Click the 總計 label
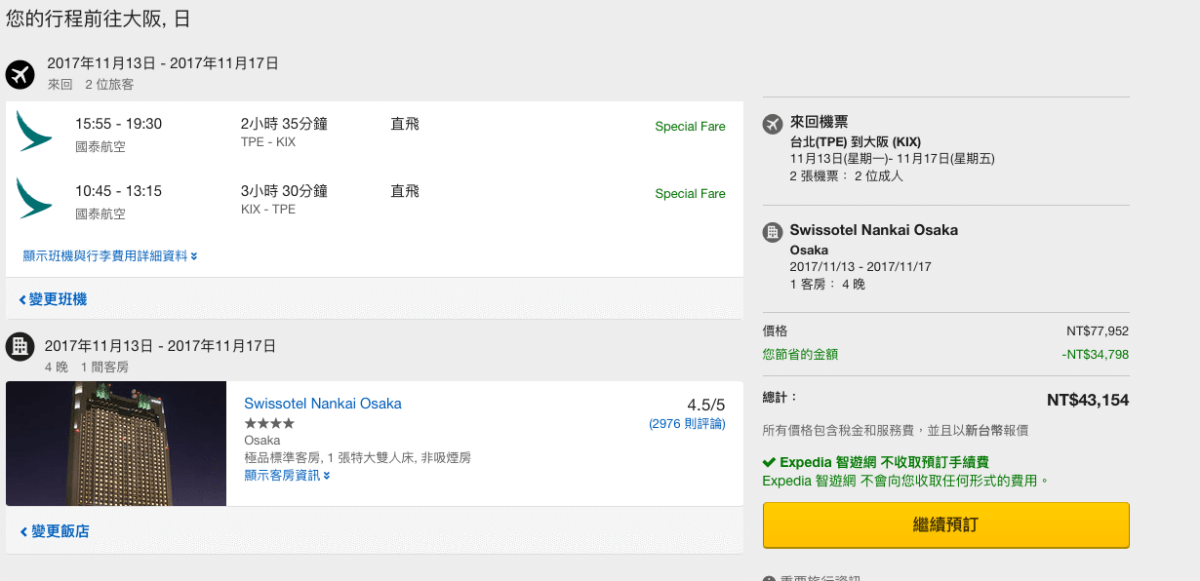This screenshot has width=1200, height=581. click(780, 398)
